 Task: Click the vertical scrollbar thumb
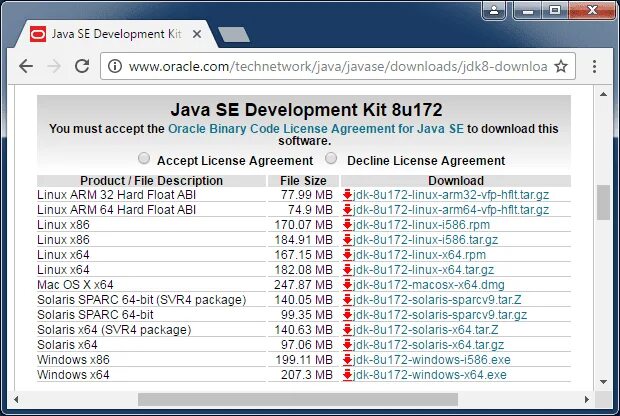coord(603,202)
